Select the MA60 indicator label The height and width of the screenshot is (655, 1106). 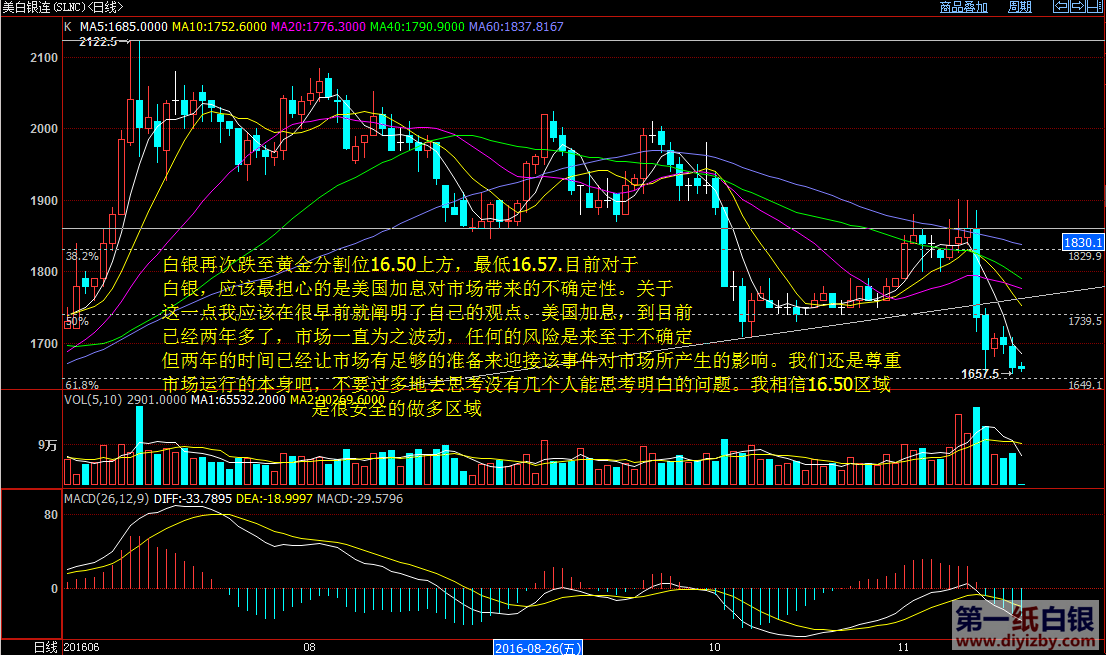(520, 26)
